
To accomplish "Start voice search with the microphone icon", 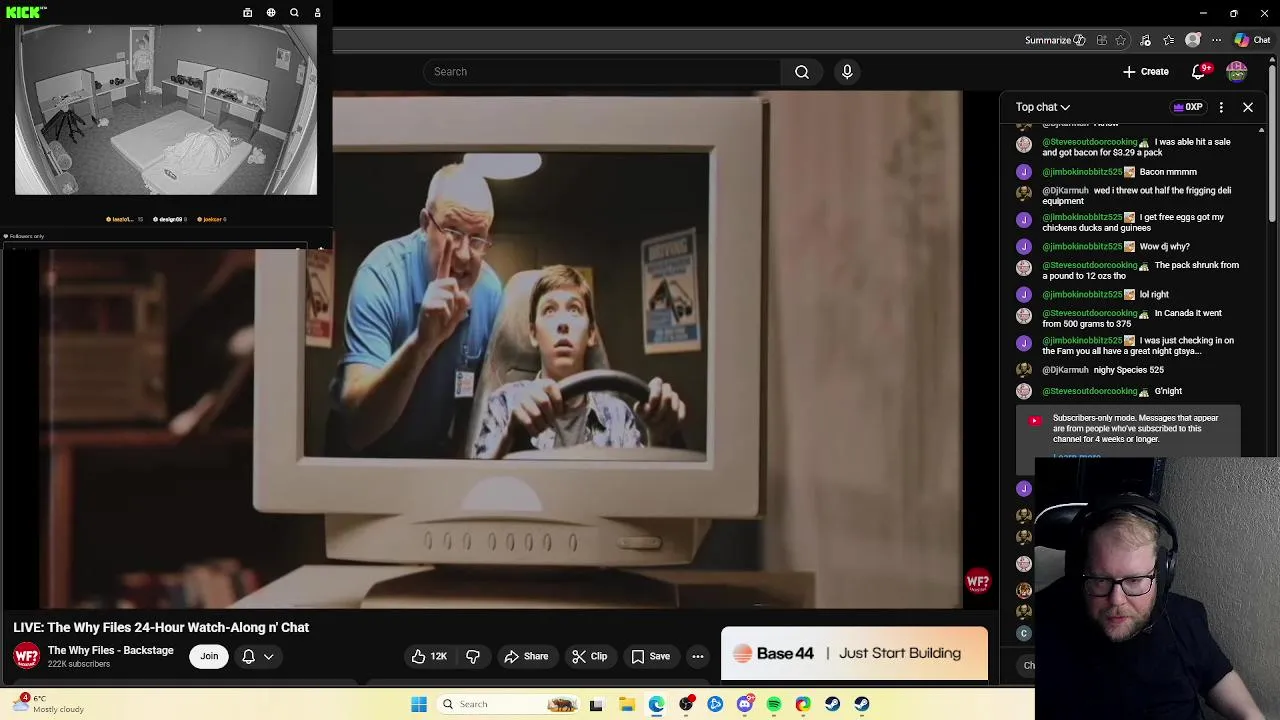I will pyautogui.click(x=847, y=72).
